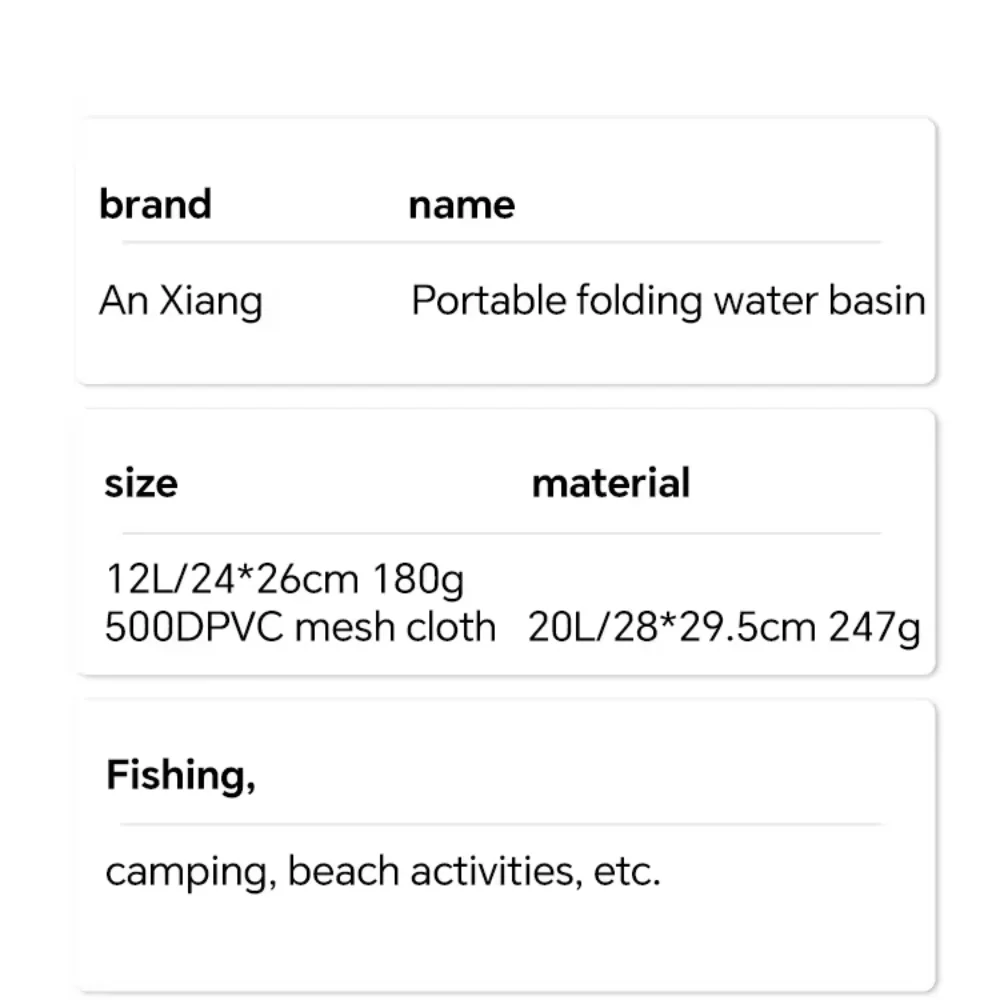Click the "material" column header
The image size is (1000, 1000).
(x=610, y=483)
